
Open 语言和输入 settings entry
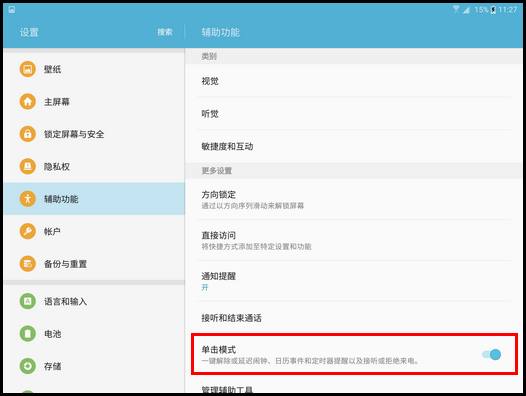point(94,301)
